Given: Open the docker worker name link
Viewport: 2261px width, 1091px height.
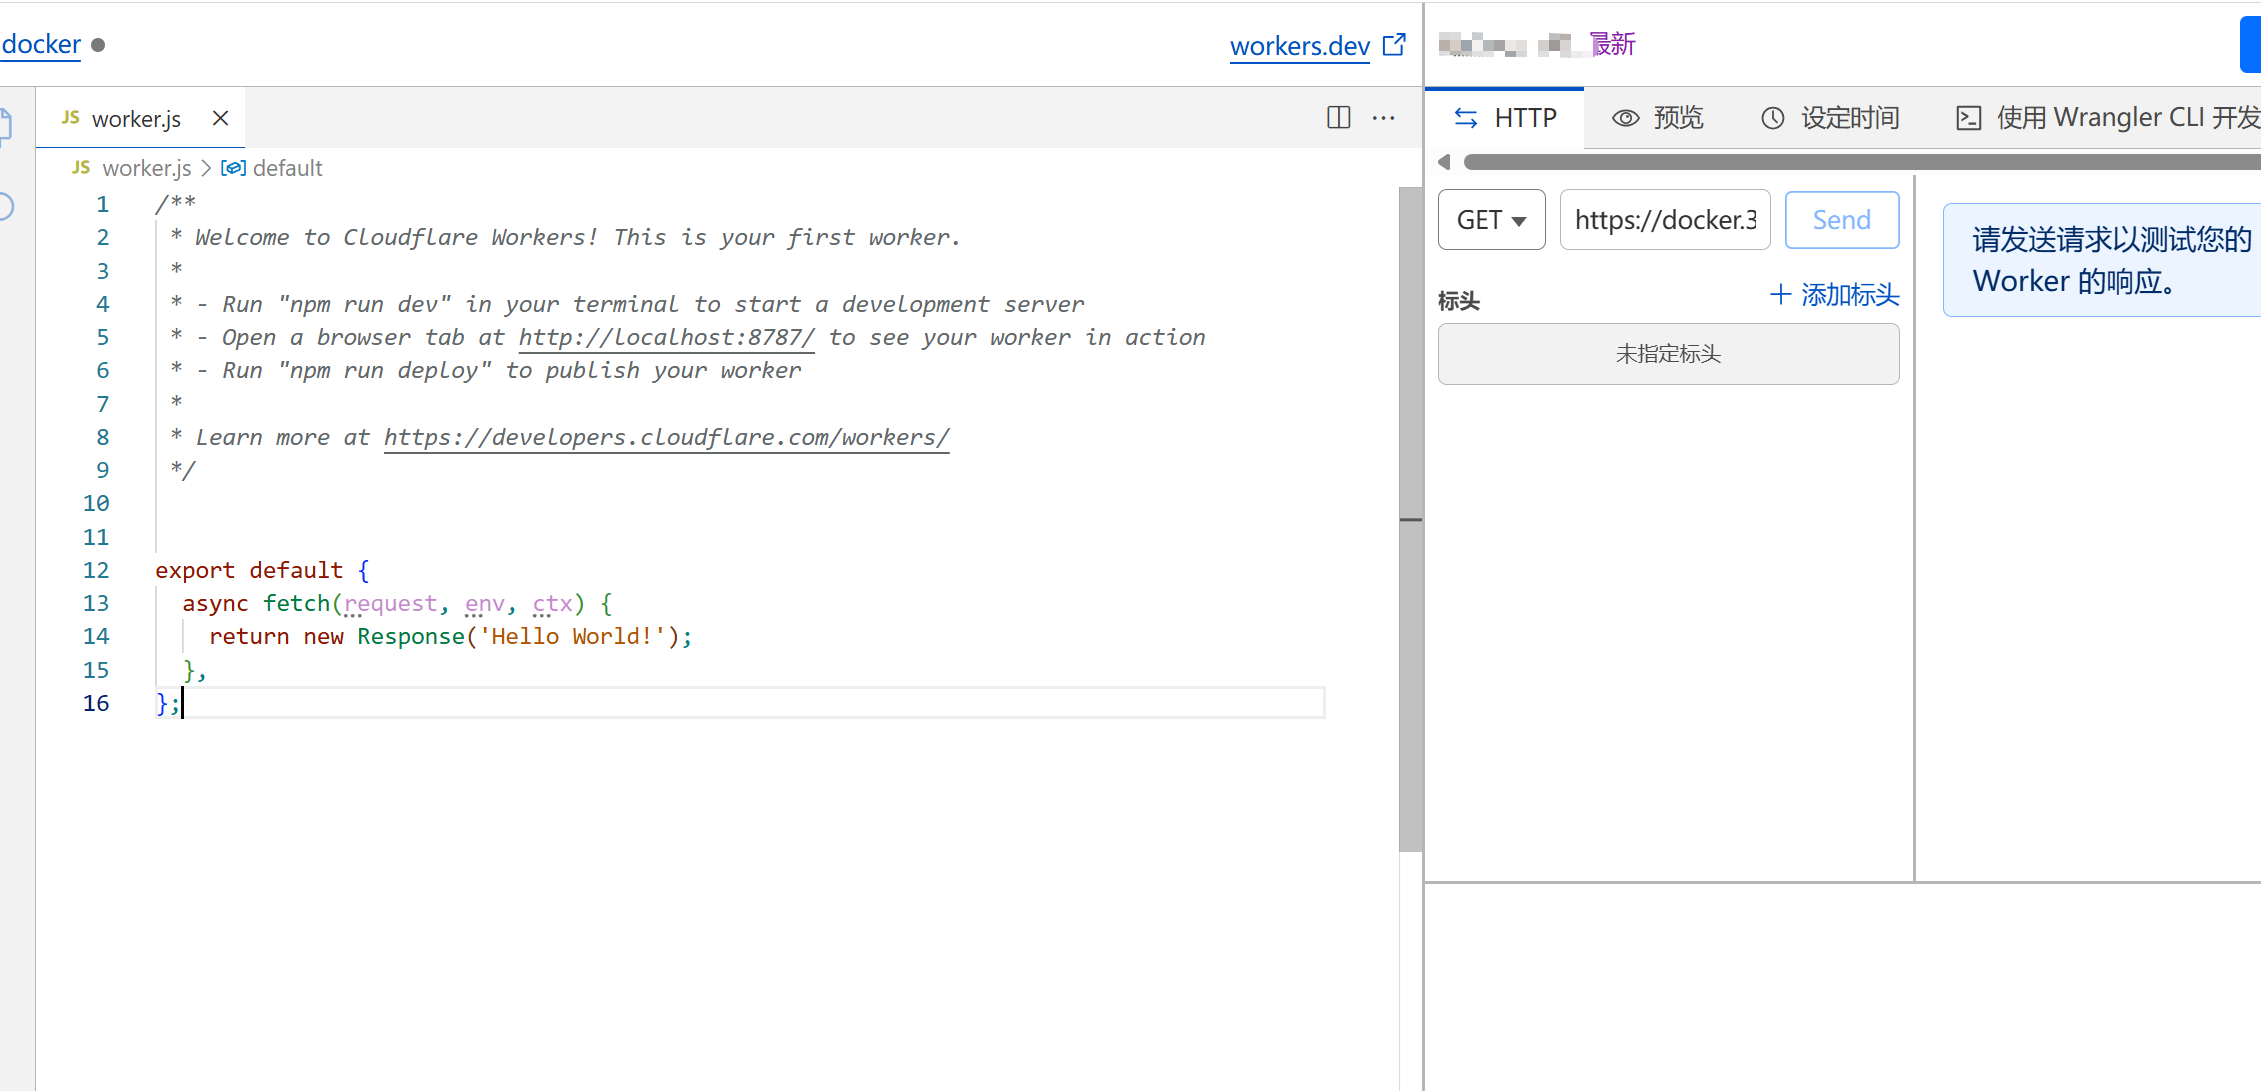Looking at the screenshot, I should tap(41, 44).
